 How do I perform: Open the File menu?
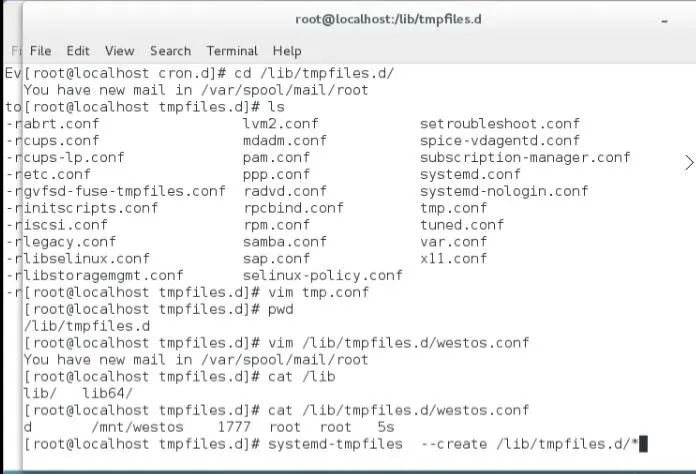point(40,51)
